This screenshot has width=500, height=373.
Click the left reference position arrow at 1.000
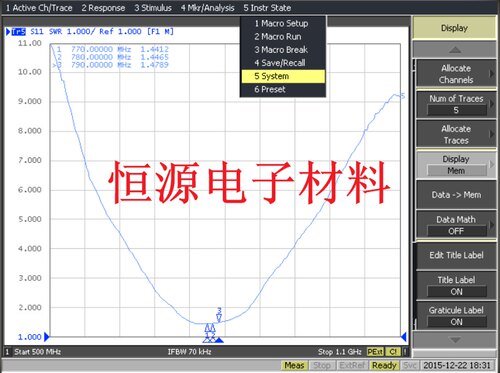point(47,337)
